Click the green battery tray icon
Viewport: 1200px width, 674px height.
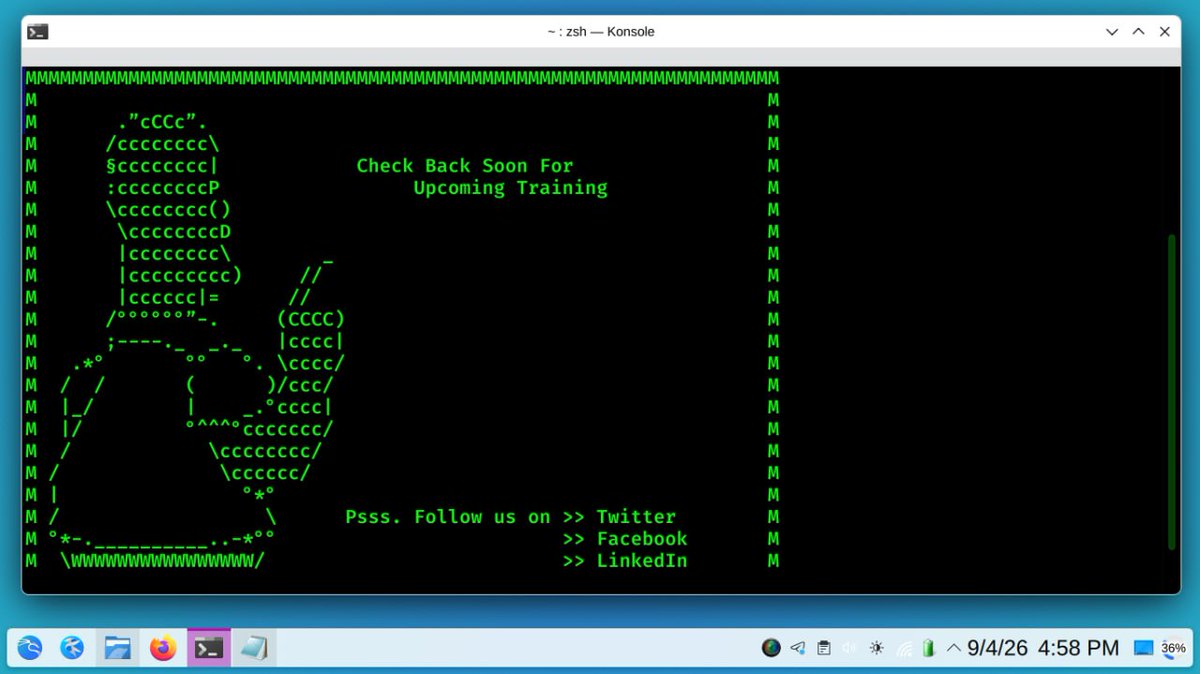[x=929, y=648]
